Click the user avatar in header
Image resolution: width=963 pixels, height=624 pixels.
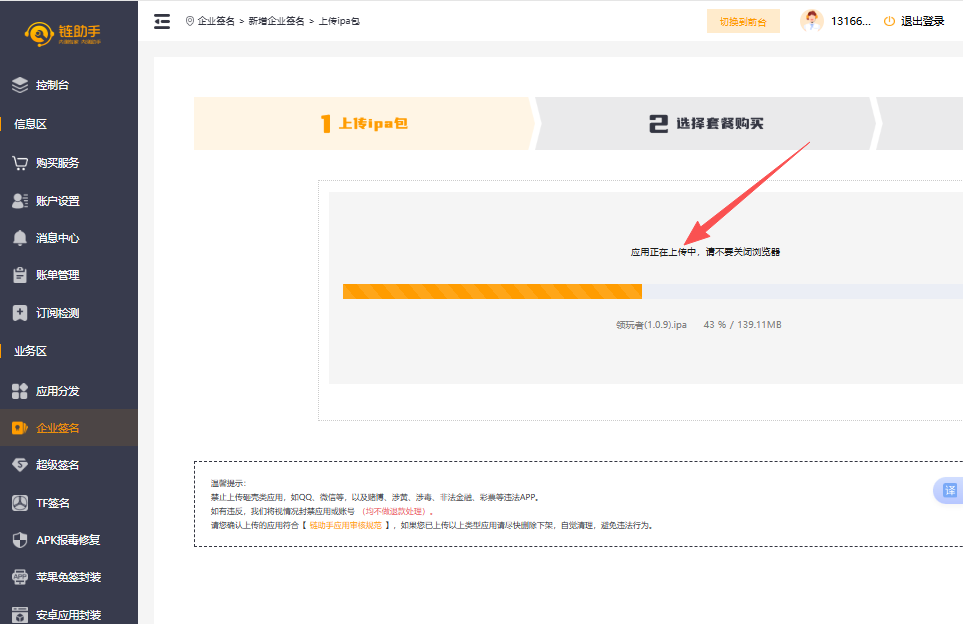tap(812, 21)
